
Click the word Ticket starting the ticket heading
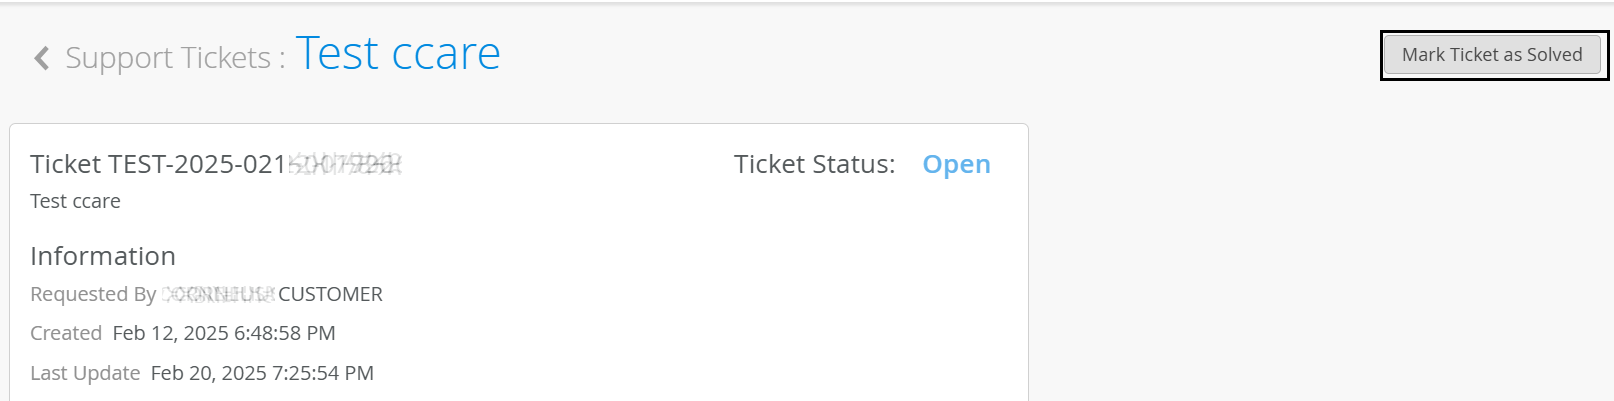click(x=66, y=164)
